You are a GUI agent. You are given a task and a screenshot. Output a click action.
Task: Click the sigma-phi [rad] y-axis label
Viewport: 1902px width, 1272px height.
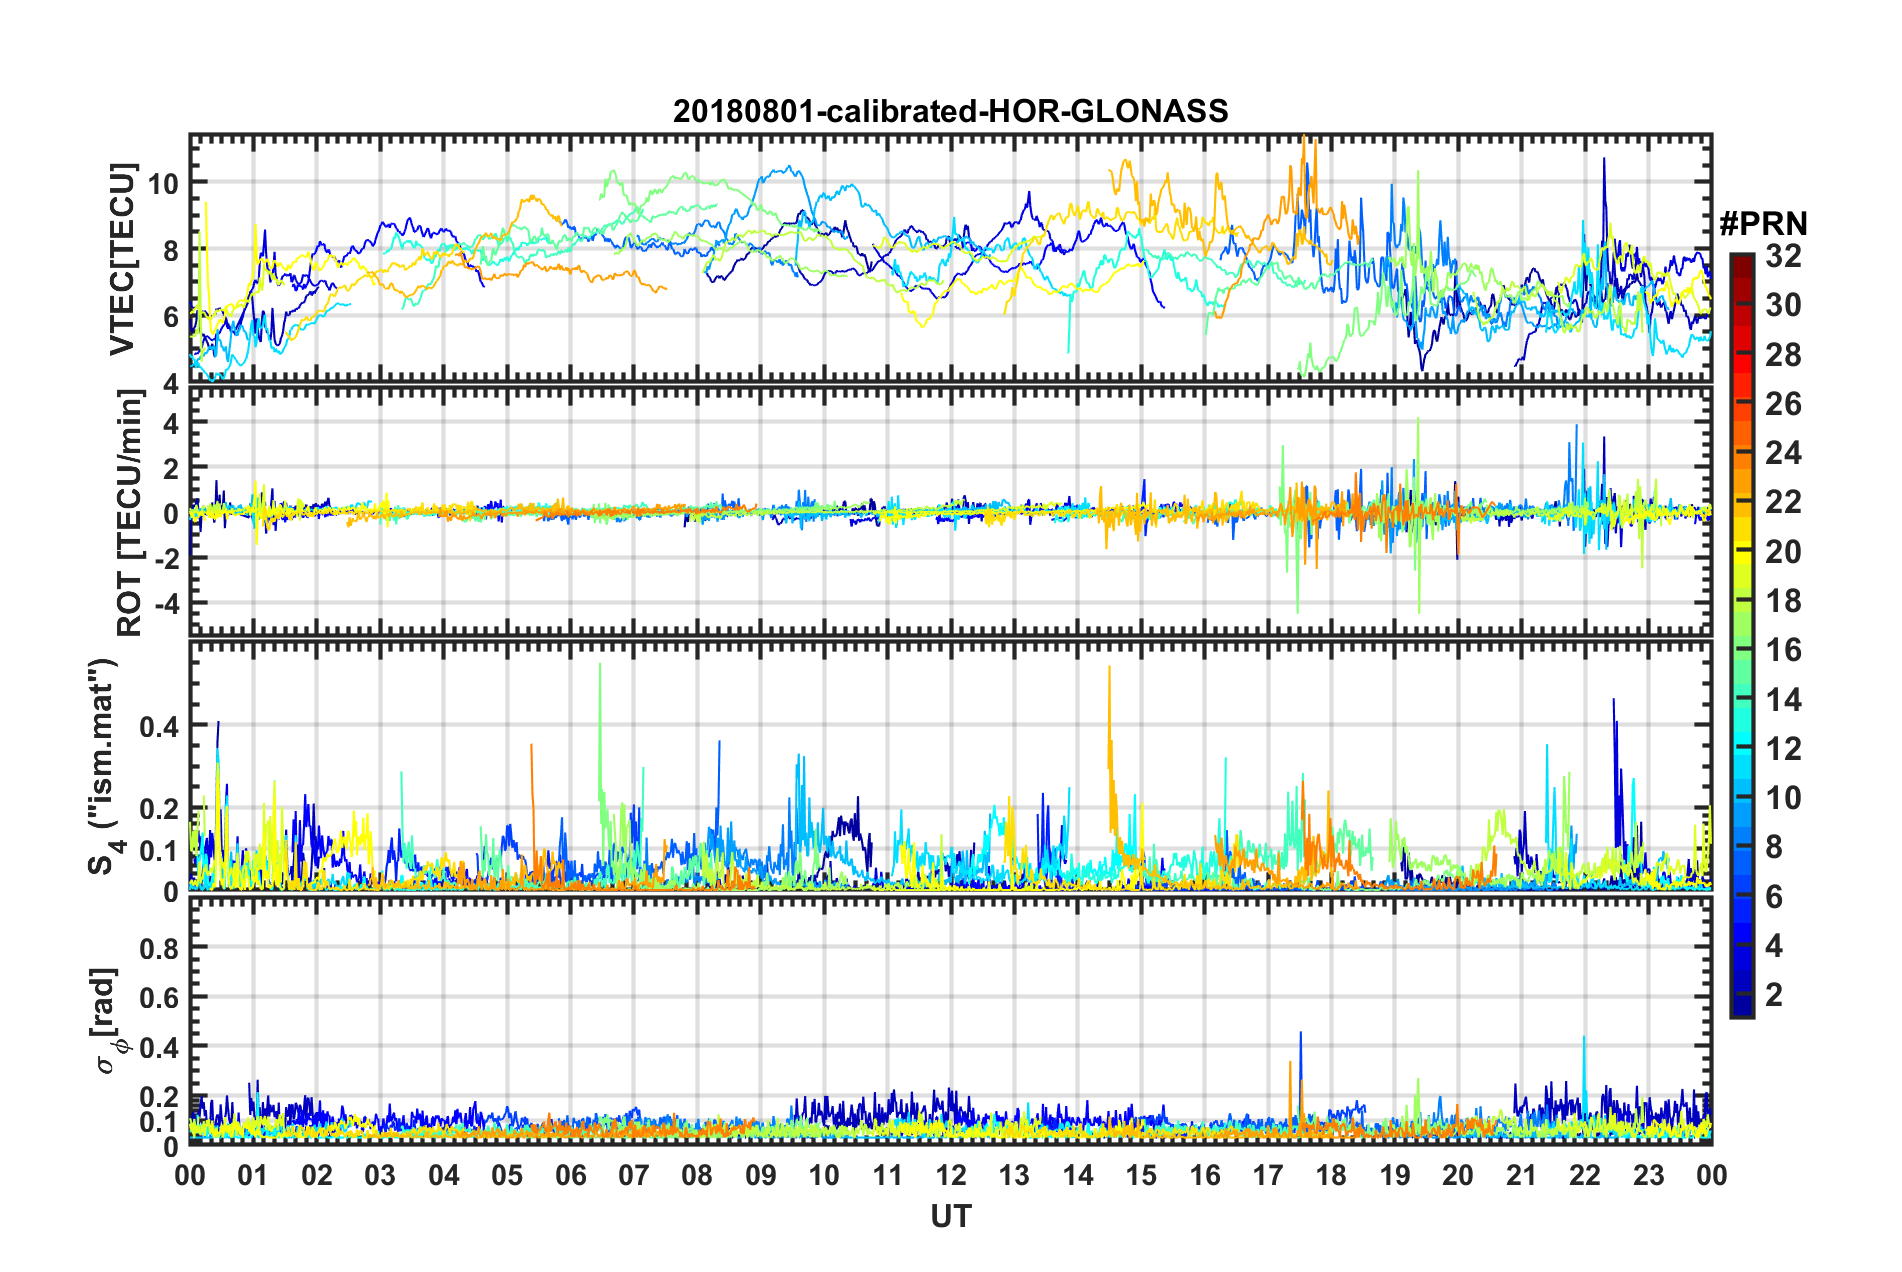[105, 1020]
